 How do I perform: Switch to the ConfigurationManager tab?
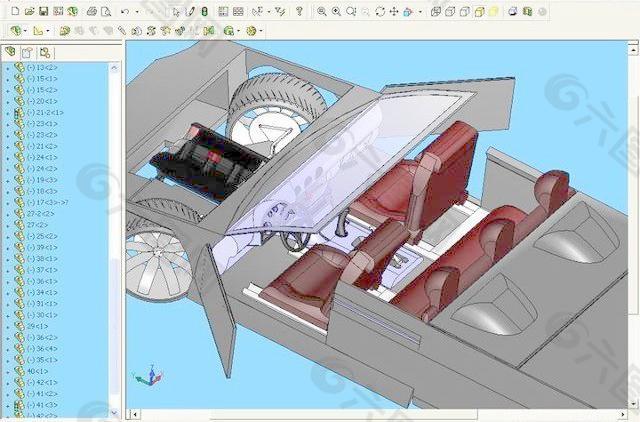pos(45,52)
